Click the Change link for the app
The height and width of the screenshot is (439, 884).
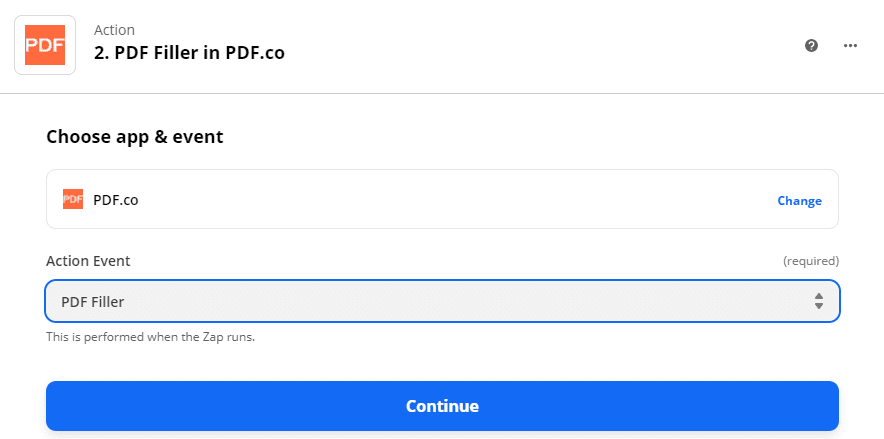tap(799, 200)
